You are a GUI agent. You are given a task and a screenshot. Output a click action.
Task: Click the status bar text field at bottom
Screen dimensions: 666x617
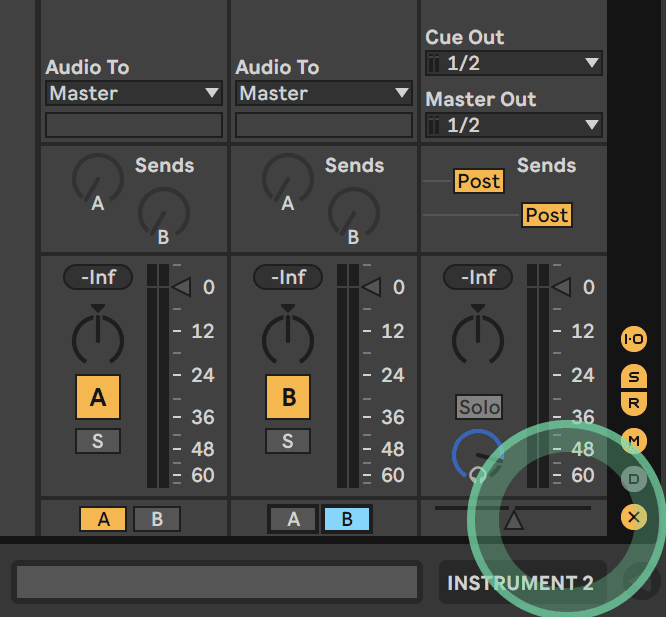pyautogui.click(x=217, y=582)
